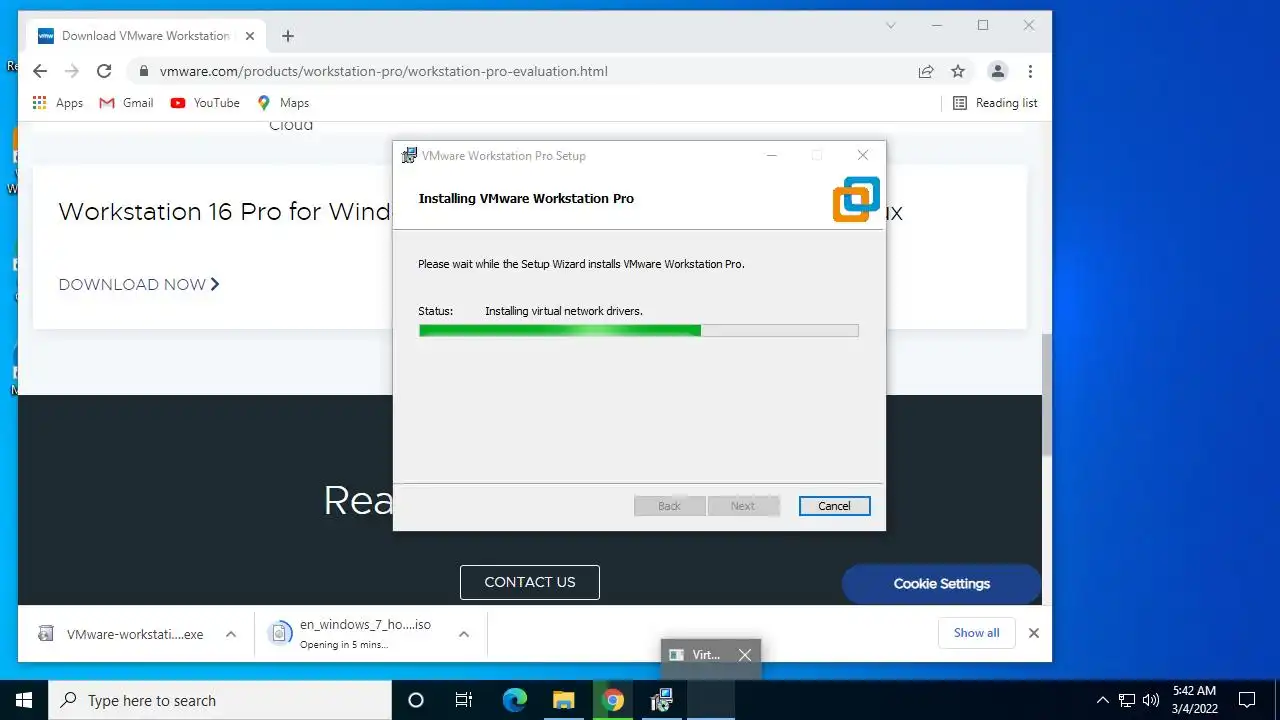Screen dimensions: 1280x720
Task: Open the Maps bookmark
Action: click(x=283, y=103)
